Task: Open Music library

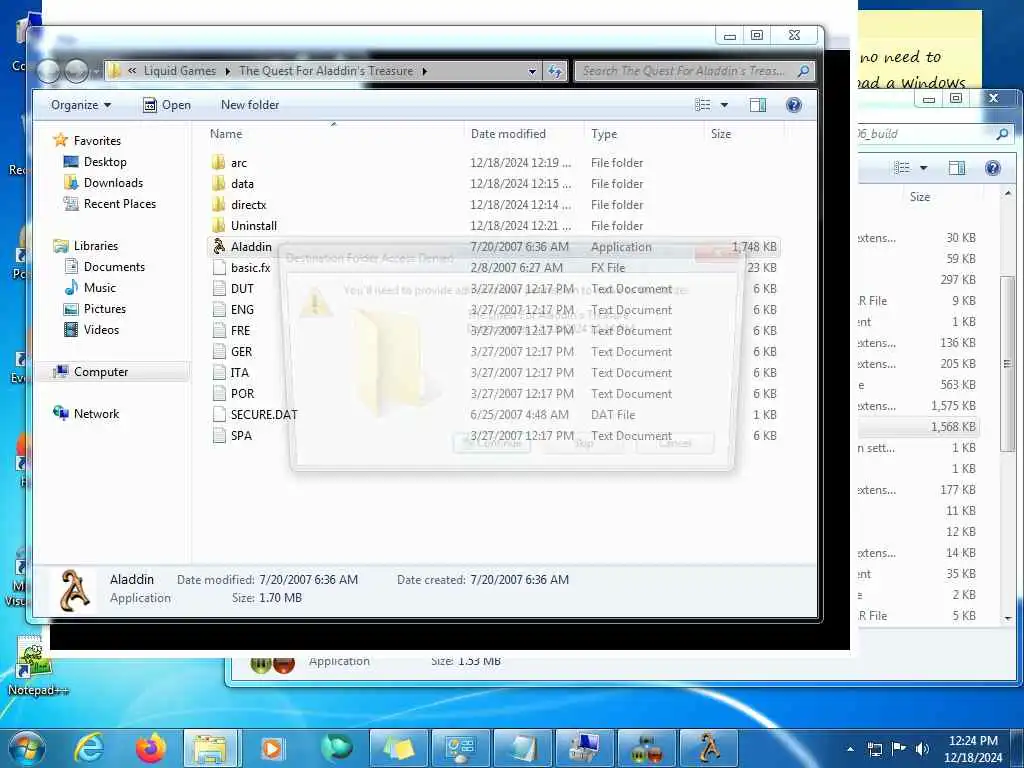Action: [99, 287]
